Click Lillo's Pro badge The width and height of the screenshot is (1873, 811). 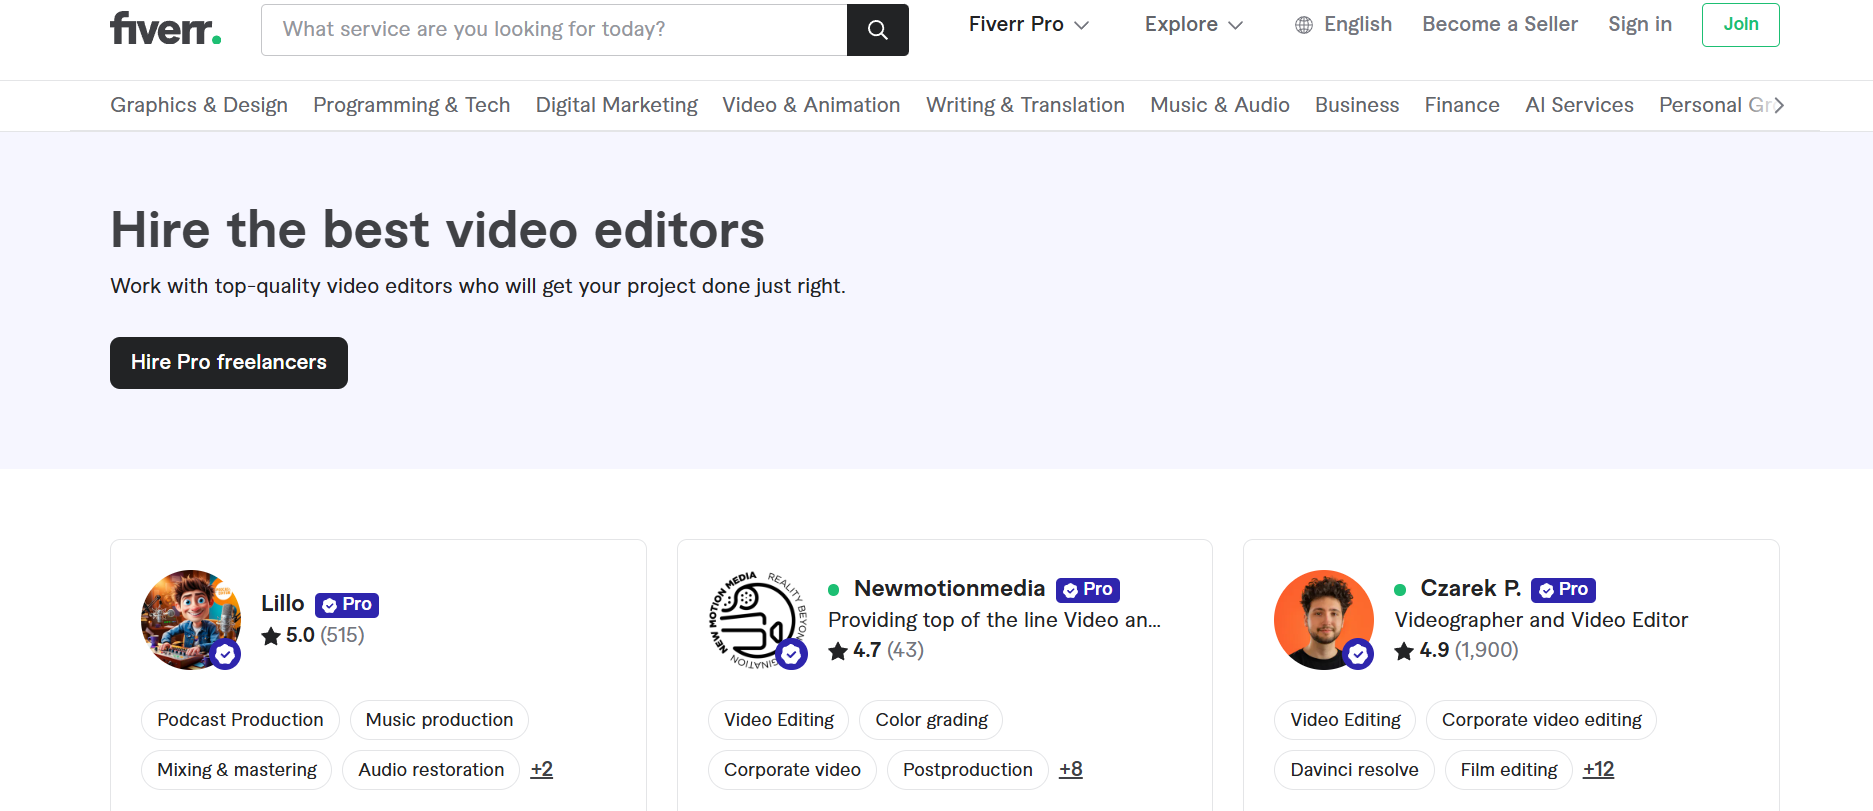pos(347,605)
